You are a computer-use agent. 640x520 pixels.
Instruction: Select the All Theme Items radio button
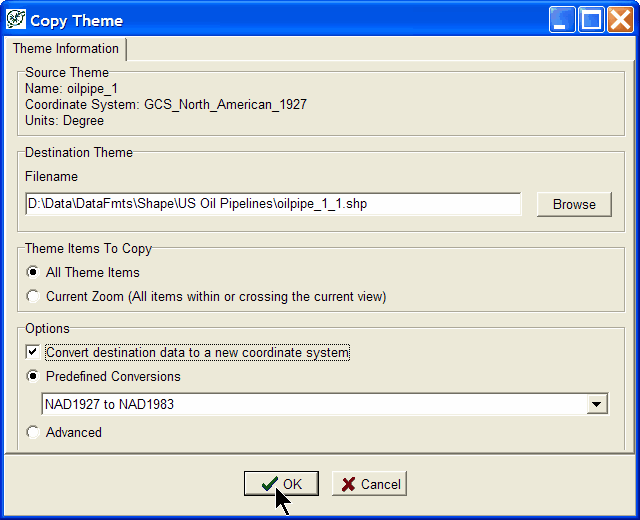pos(34,272)
